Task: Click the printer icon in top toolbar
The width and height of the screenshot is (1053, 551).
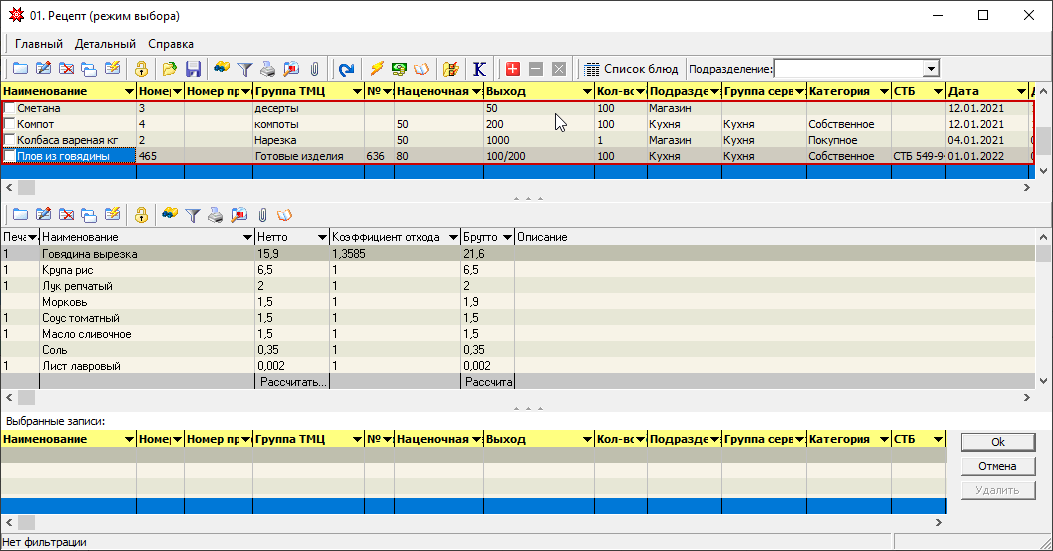Action: (x=268, y=69)
